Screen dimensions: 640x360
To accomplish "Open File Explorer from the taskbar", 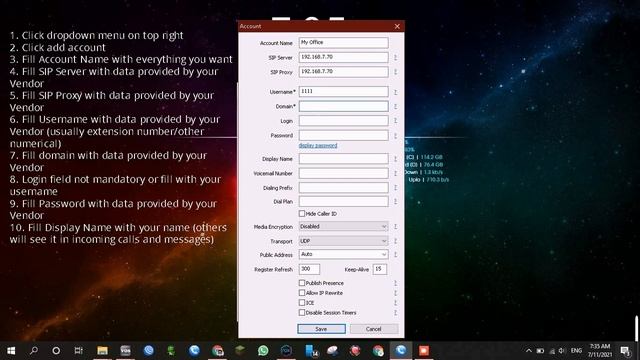I will [x=102, y=351].
